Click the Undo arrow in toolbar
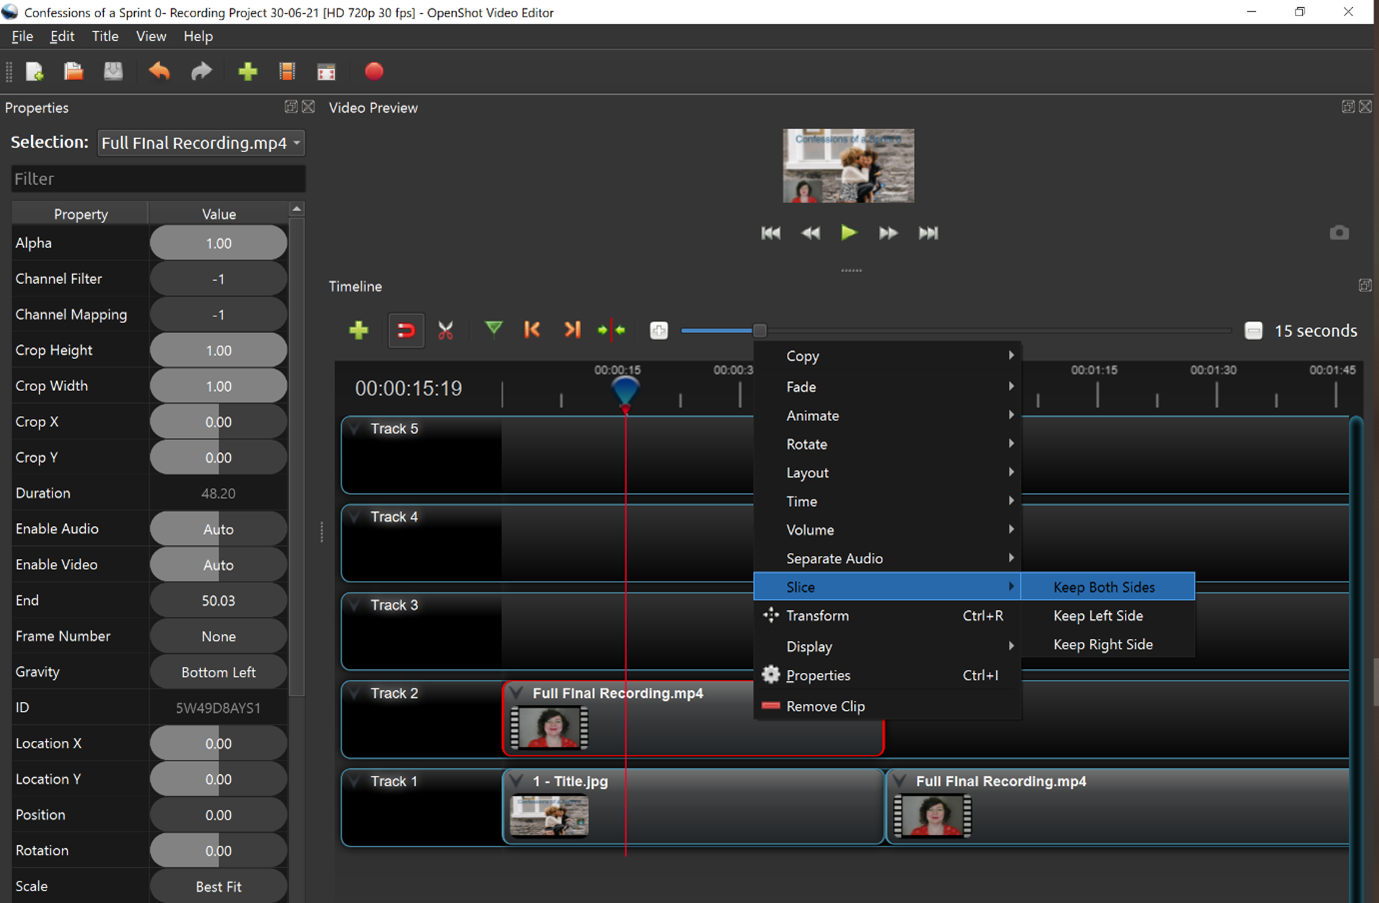The height and width of the screenshot is (903, 1379). (159, 72)
